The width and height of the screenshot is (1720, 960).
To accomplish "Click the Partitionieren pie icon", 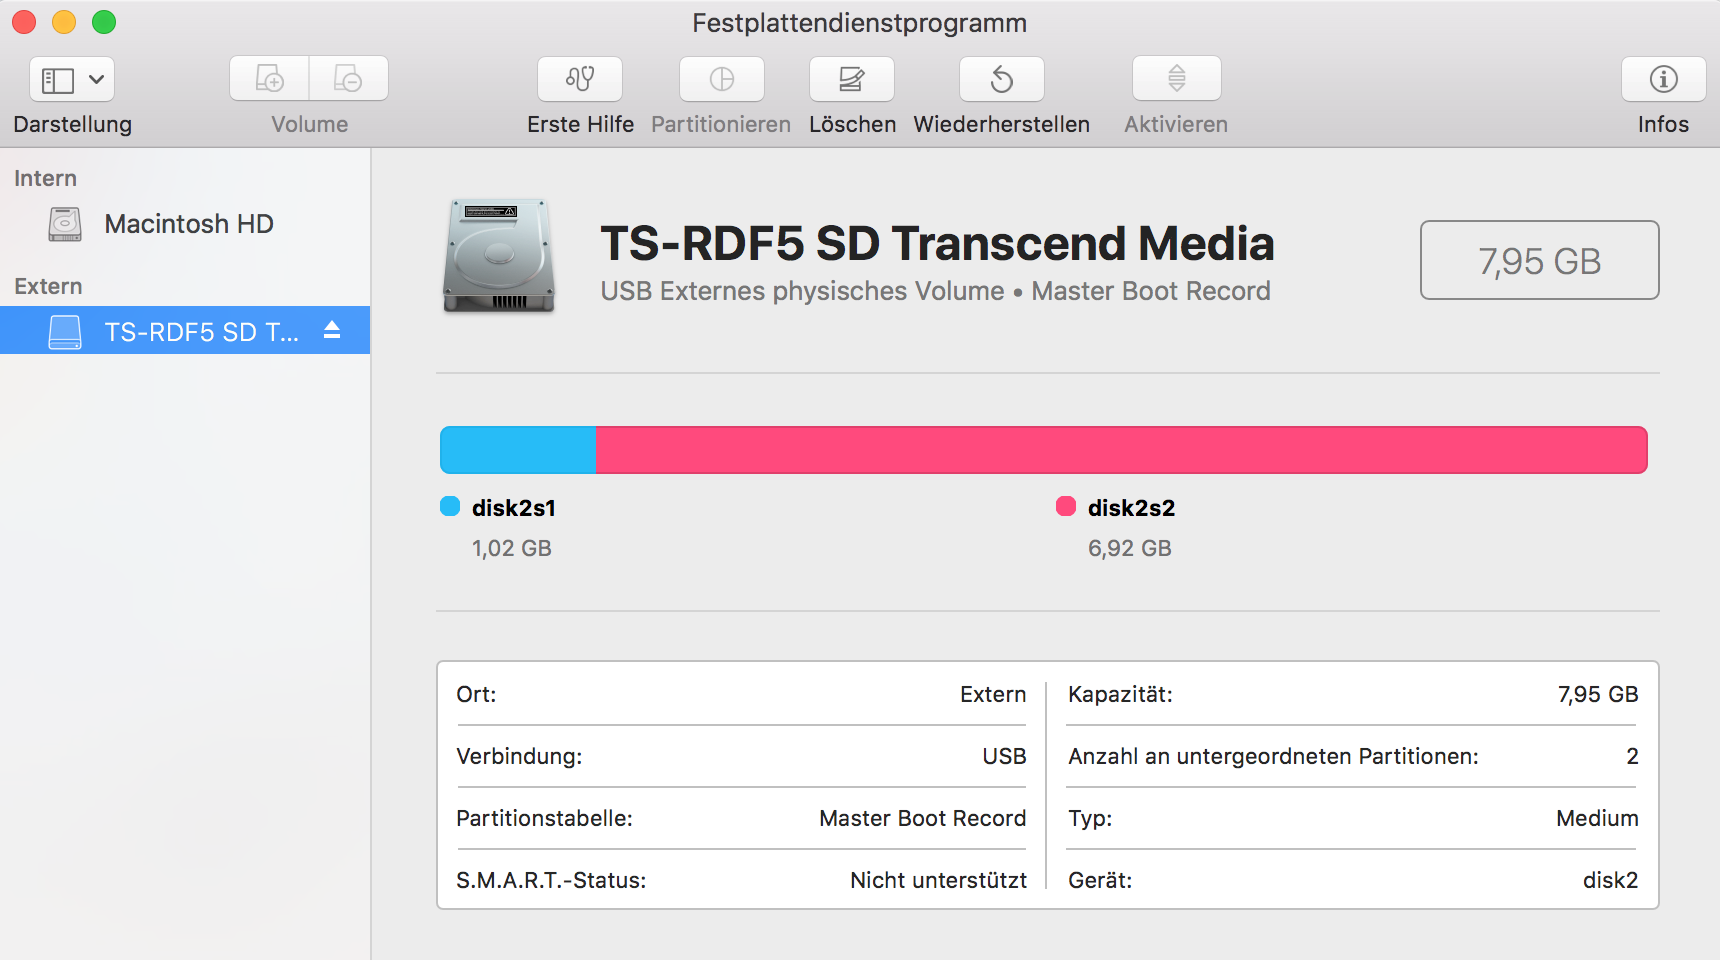I will point(722,79).
